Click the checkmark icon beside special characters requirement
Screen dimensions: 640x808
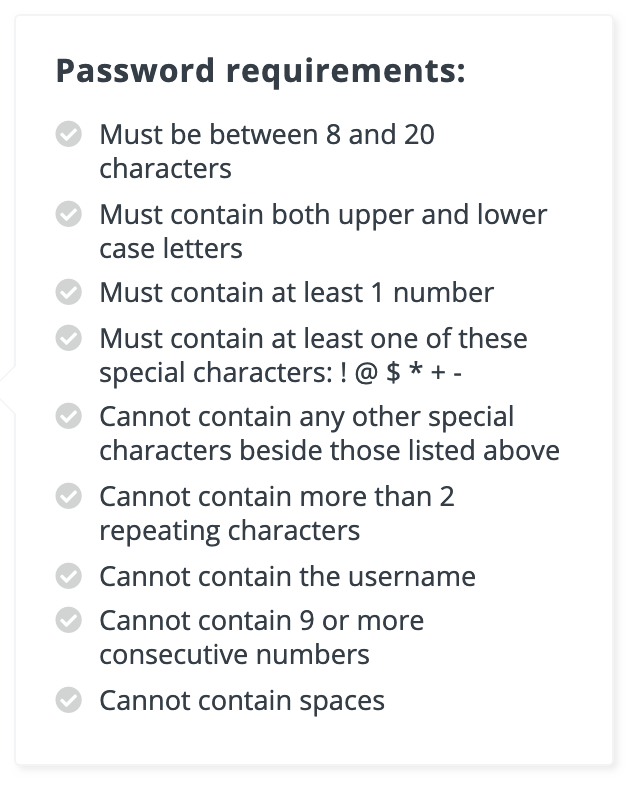coord(69,338)
